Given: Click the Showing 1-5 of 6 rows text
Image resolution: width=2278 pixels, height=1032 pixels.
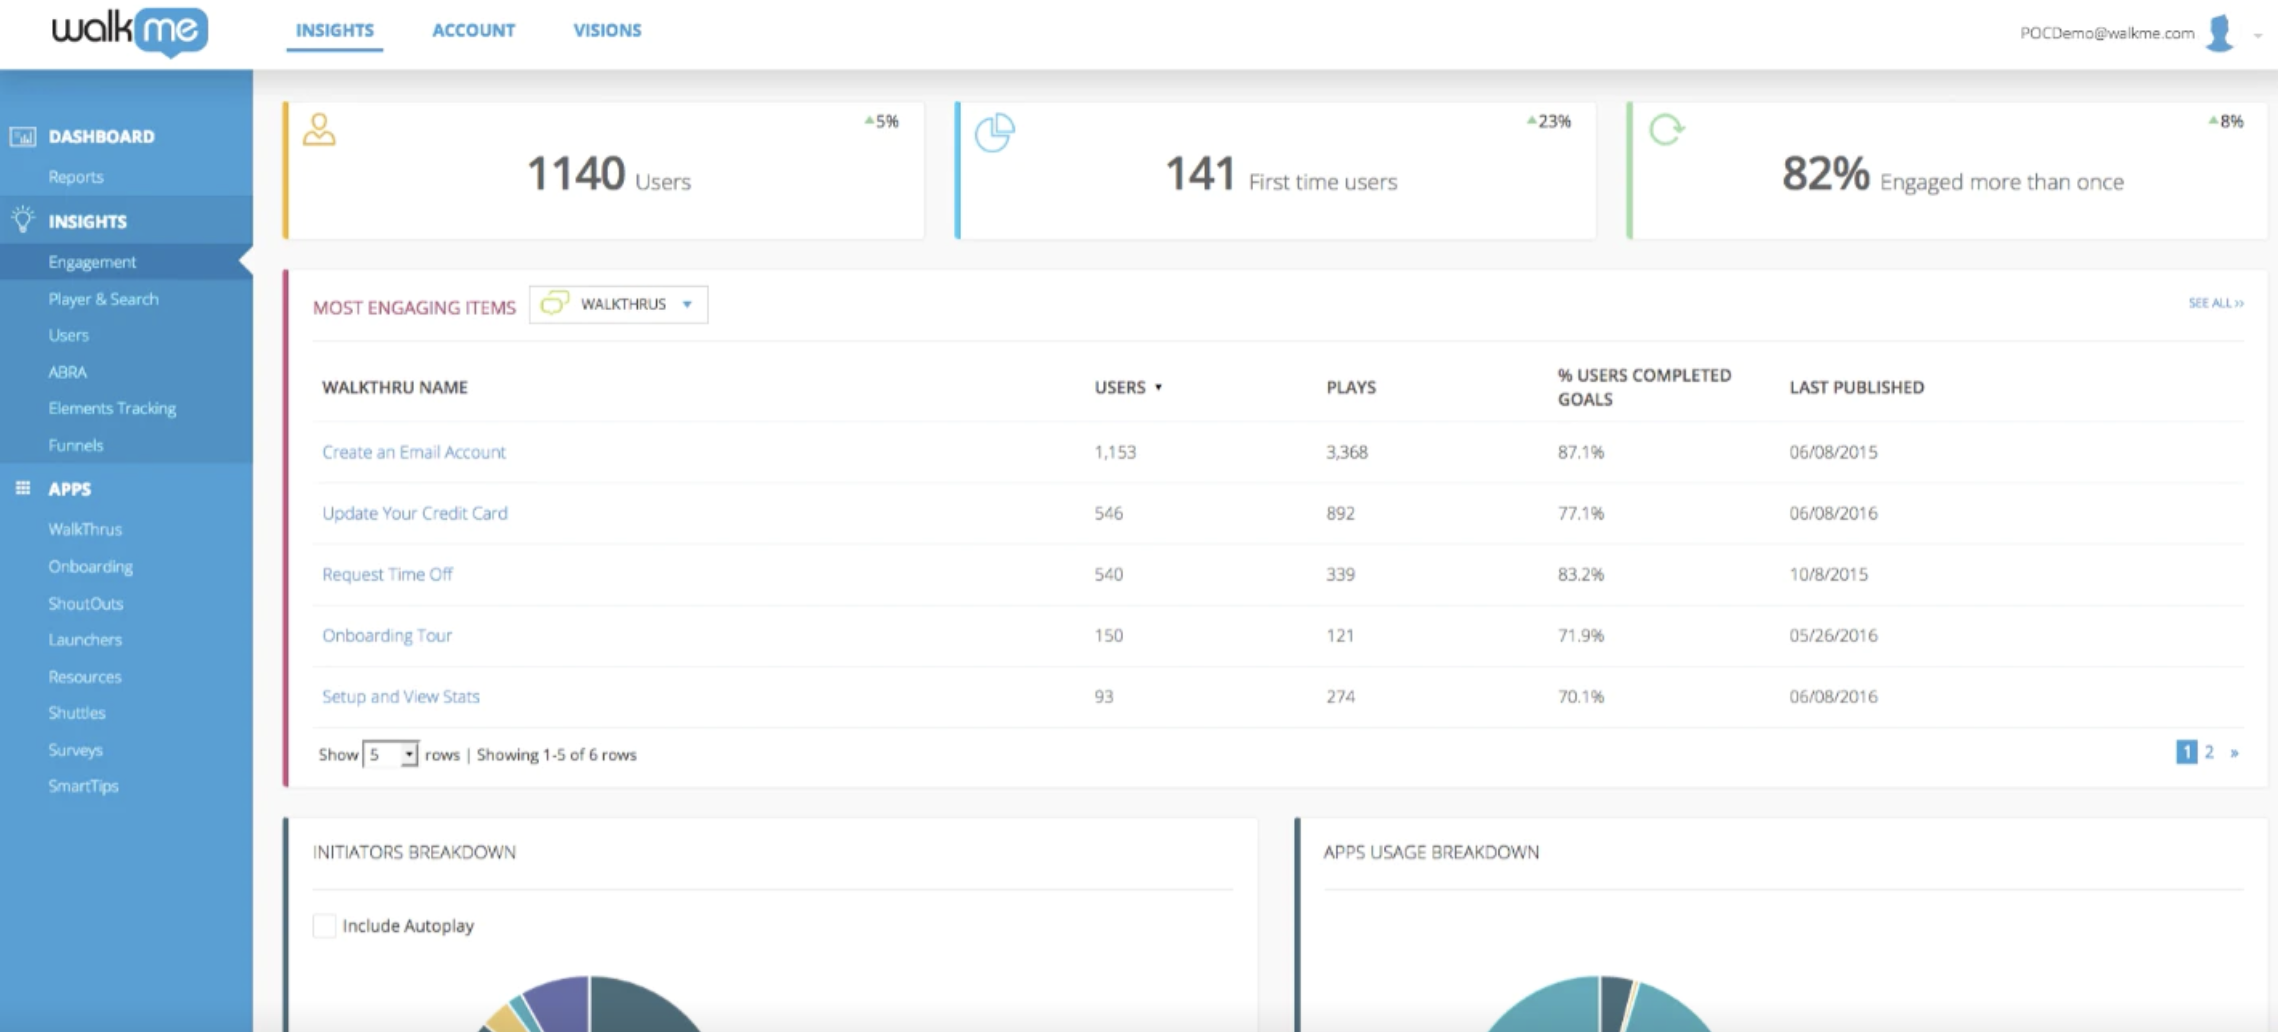Looking at the screenshot, I should click(557, 754).
